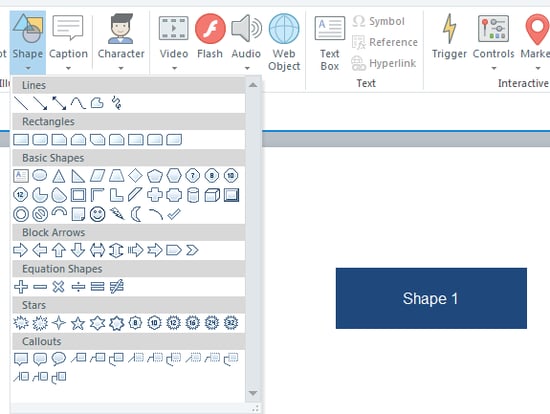Select the smiley face basic shape
The height and width of the screenshot is (414, 550).
pyautogui.click(x=97, y=214)
